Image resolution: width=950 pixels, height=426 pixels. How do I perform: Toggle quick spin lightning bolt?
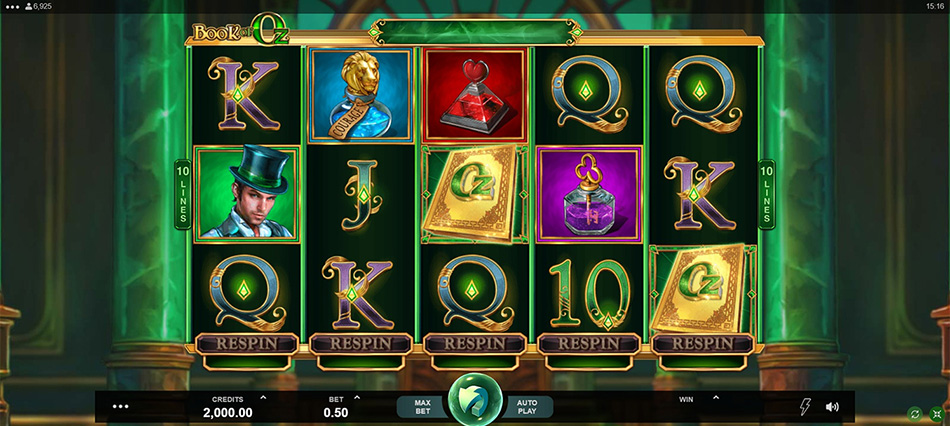(805, 407)
